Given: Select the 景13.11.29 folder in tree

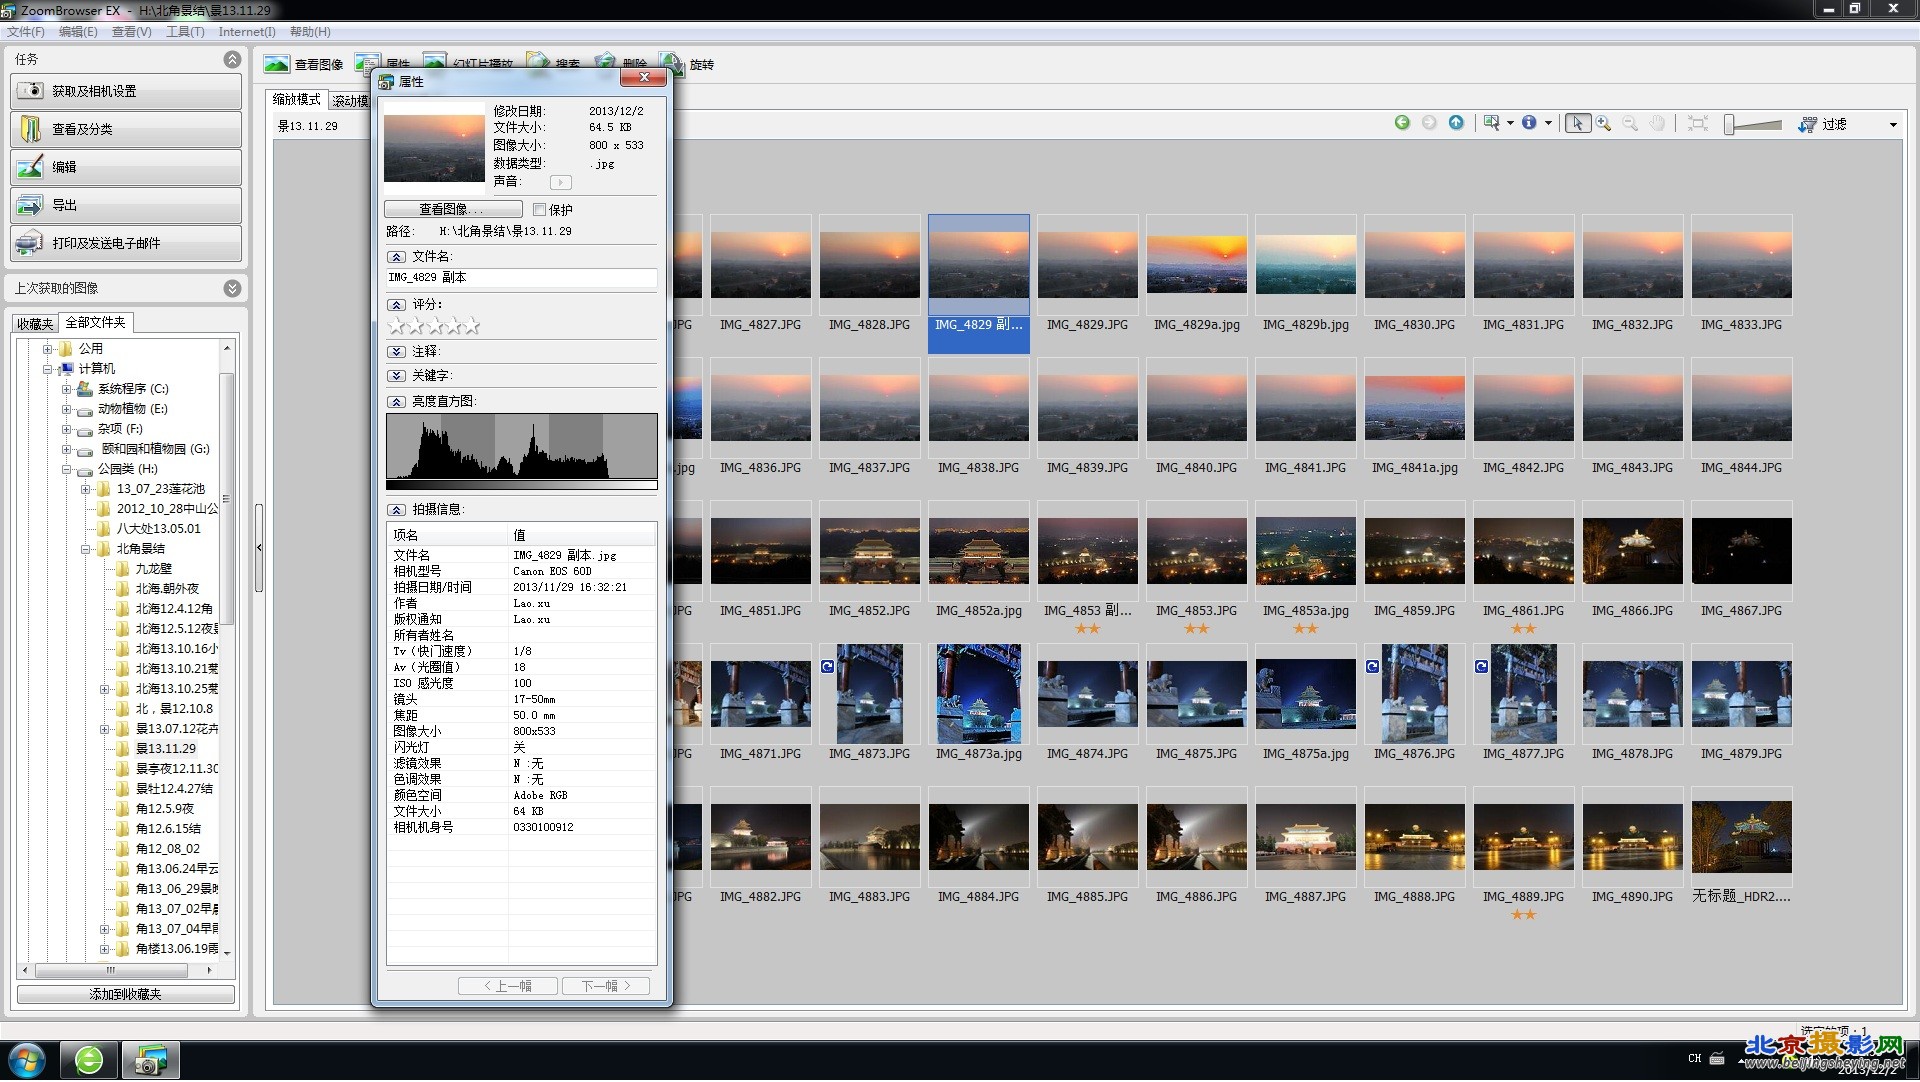Looking at the screenshot, I should click(166, 749).
